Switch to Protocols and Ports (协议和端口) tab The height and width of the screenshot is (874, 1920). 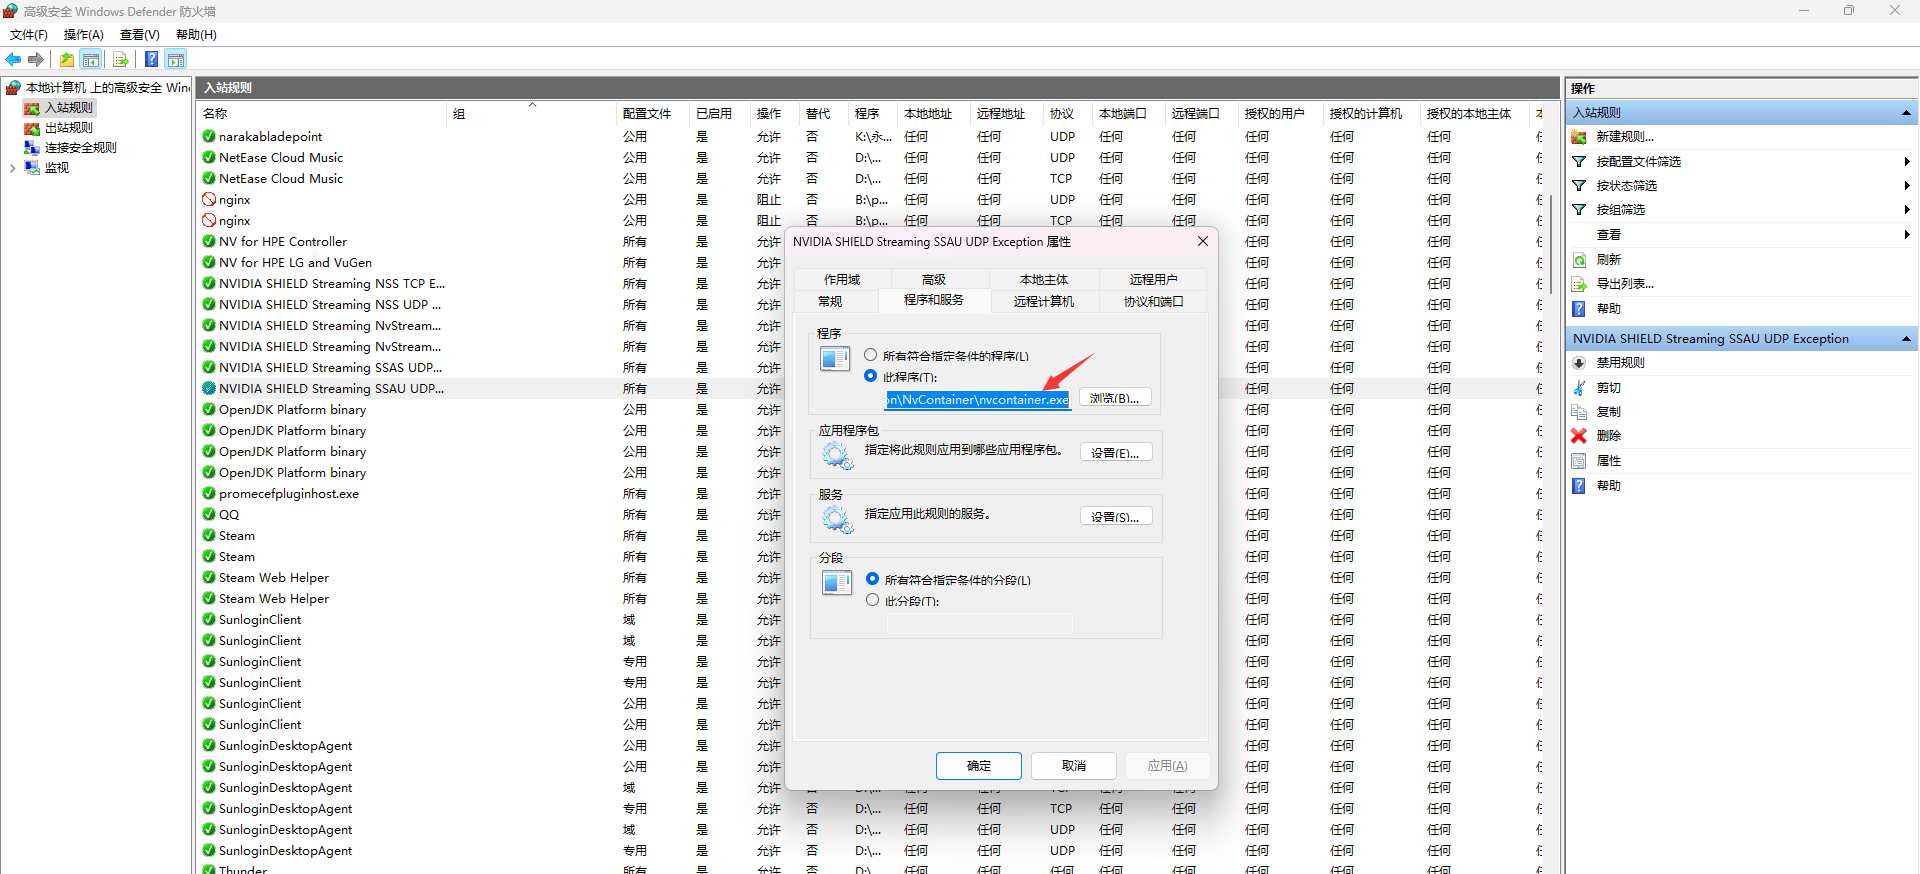pyautogui.click(x=1153, y=301)
